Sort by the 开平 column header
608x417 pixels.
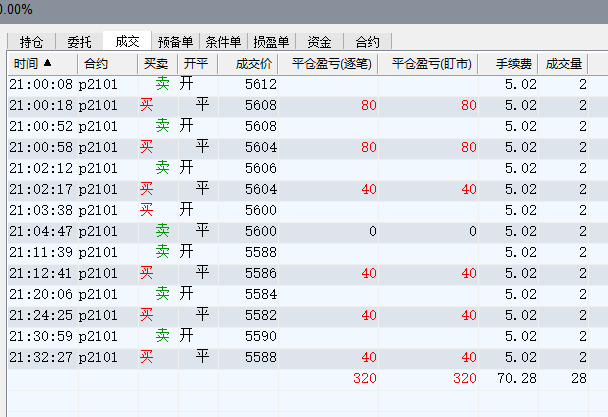198,64
